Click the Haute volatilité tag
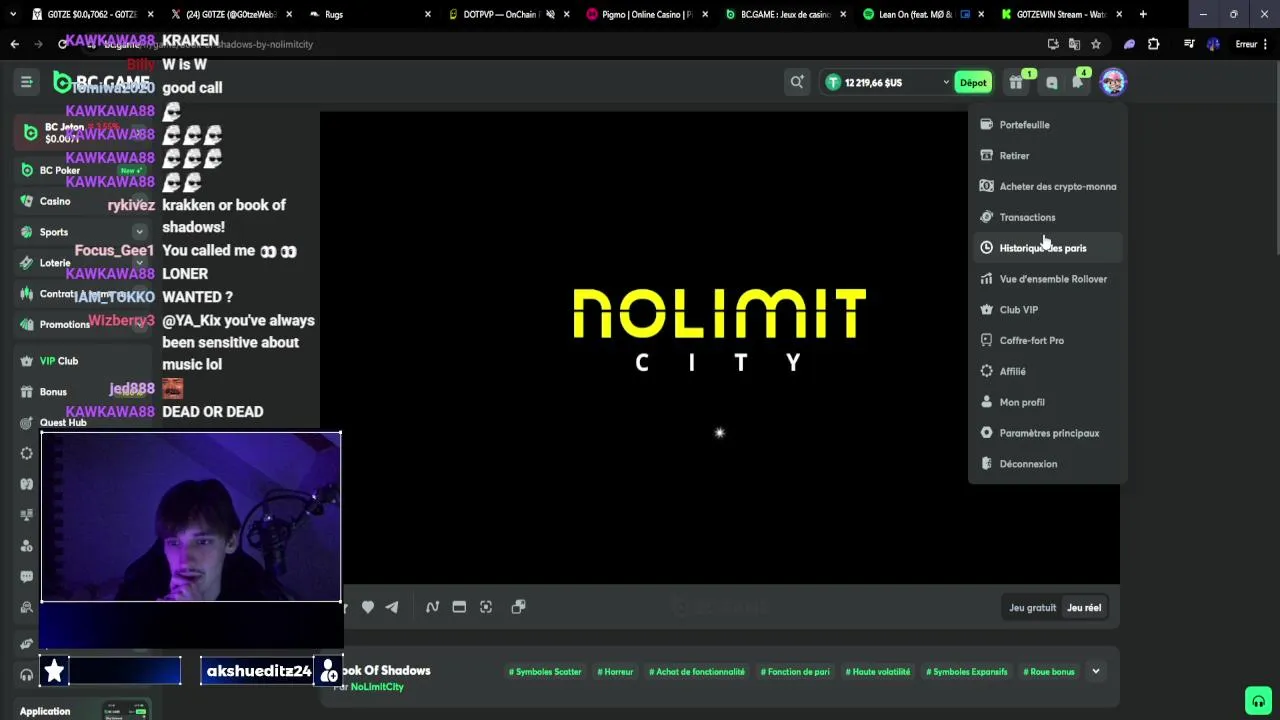Image resolution: width=1280 pixels, height=720 pixels. point(878,672)
